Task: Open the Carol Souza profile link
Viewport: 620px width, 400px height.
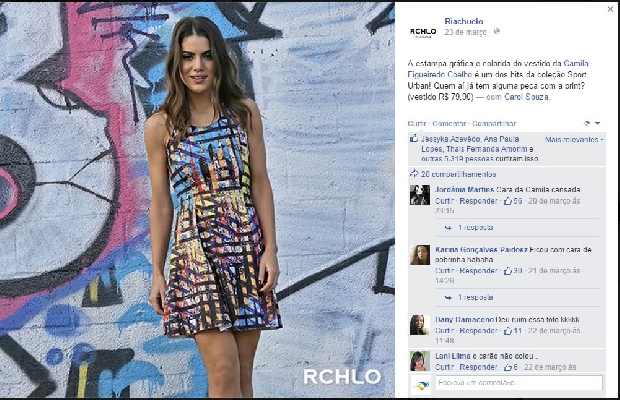Action: pos(526,97)
